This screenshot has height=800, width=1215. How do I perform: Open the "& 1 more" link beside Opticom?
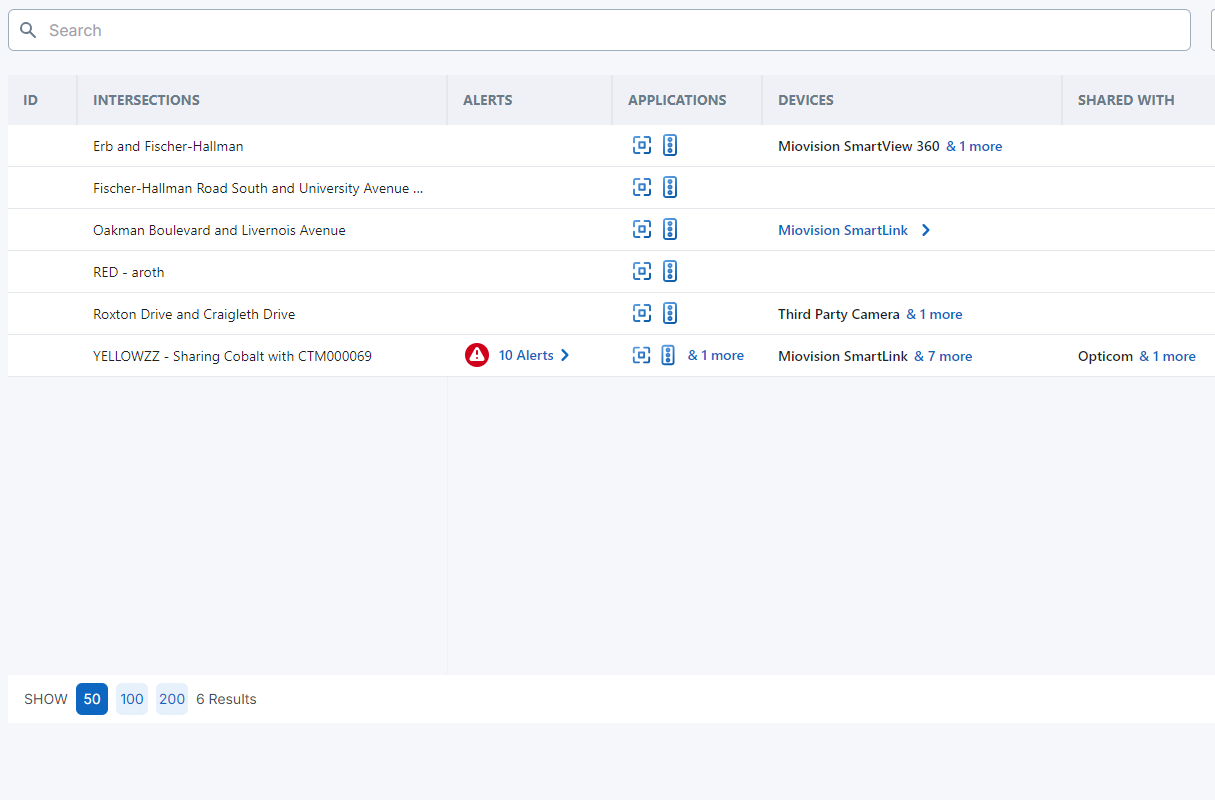(x=1167, y=356)
